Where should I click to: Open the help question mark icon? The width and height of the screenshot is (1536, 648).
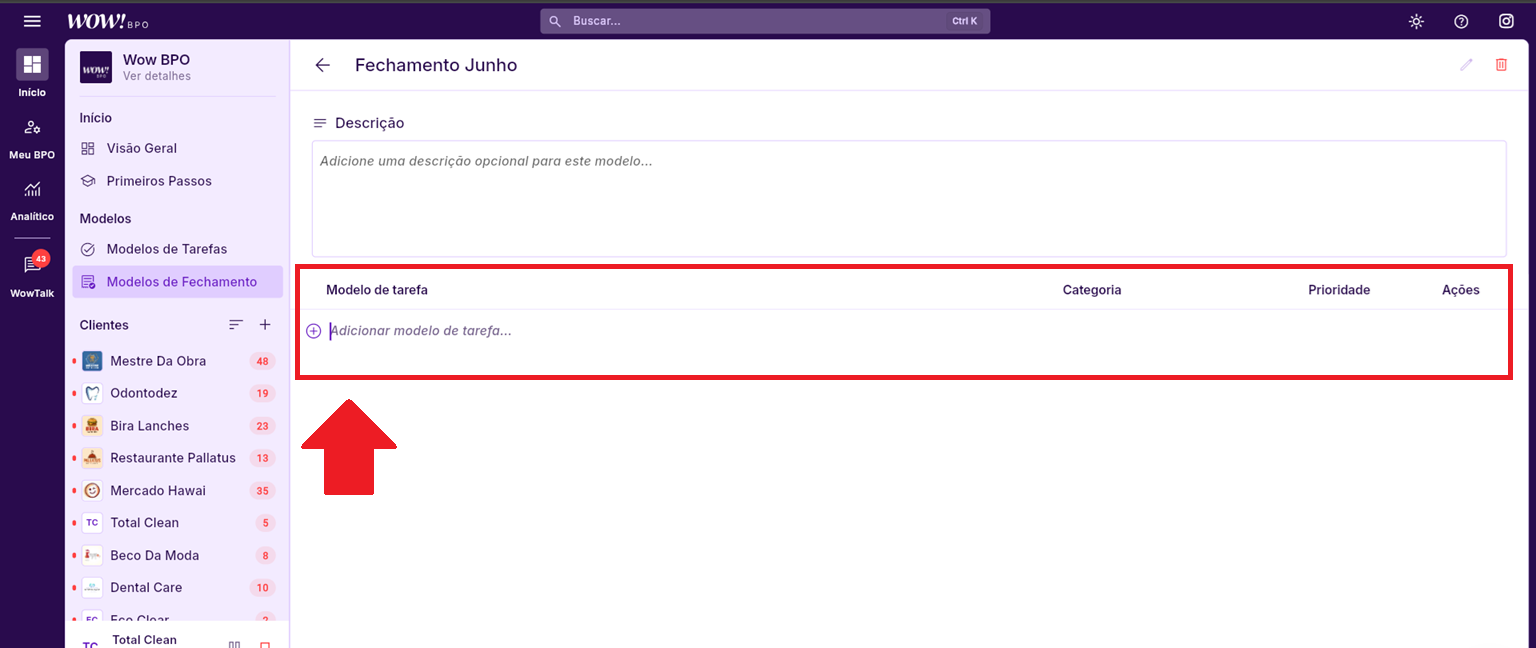pyautogui.click(x=1461, y=21)
